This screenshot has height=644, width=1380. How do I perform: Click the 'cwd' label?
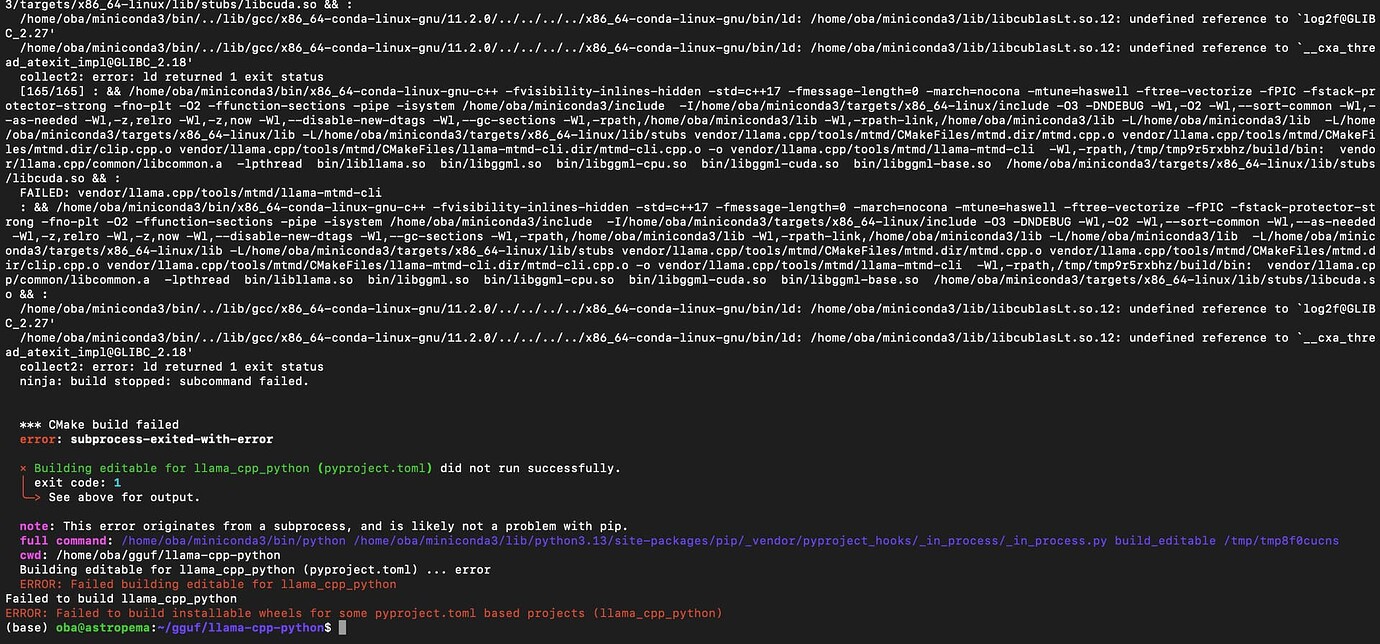(x=31, y=555)
